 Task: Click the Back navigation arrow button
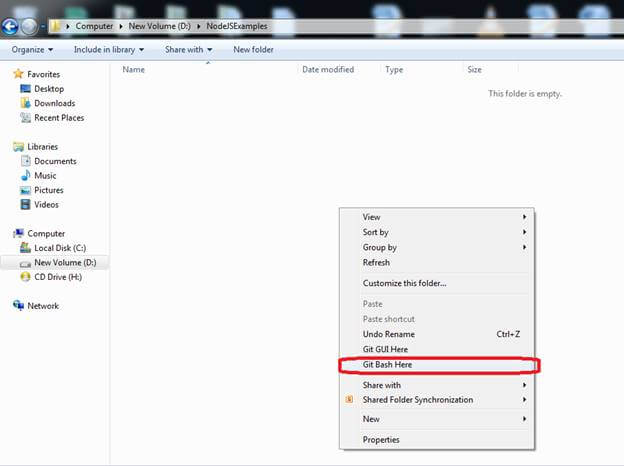tap(10, 27)
